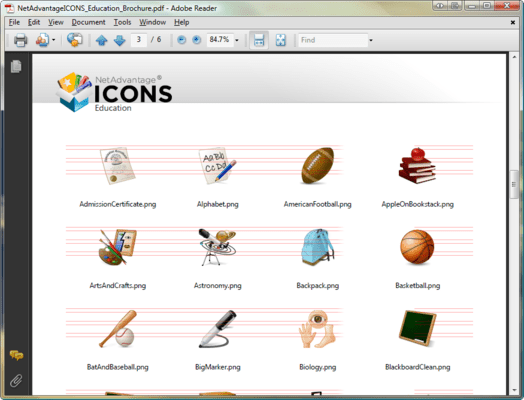Click the arts and crafts palette image
This screenshot has width=524, height=400.
click(x=117, y=247)
